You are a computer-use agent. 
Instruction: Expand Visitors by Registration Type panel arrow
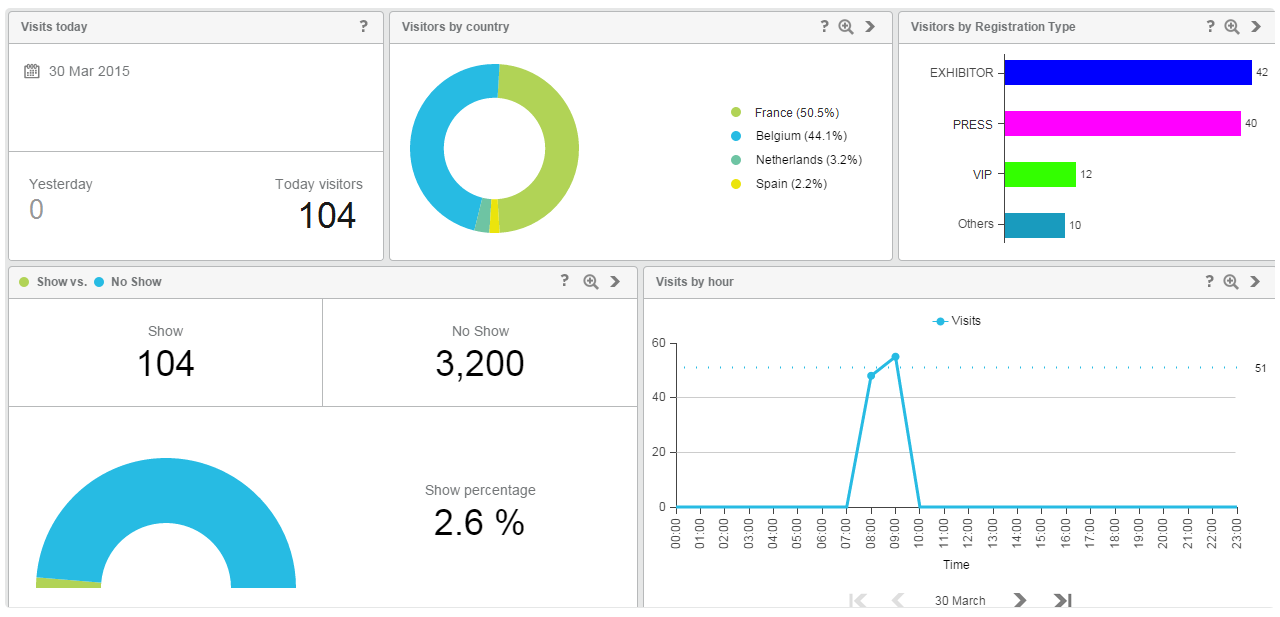point(1256,27)
